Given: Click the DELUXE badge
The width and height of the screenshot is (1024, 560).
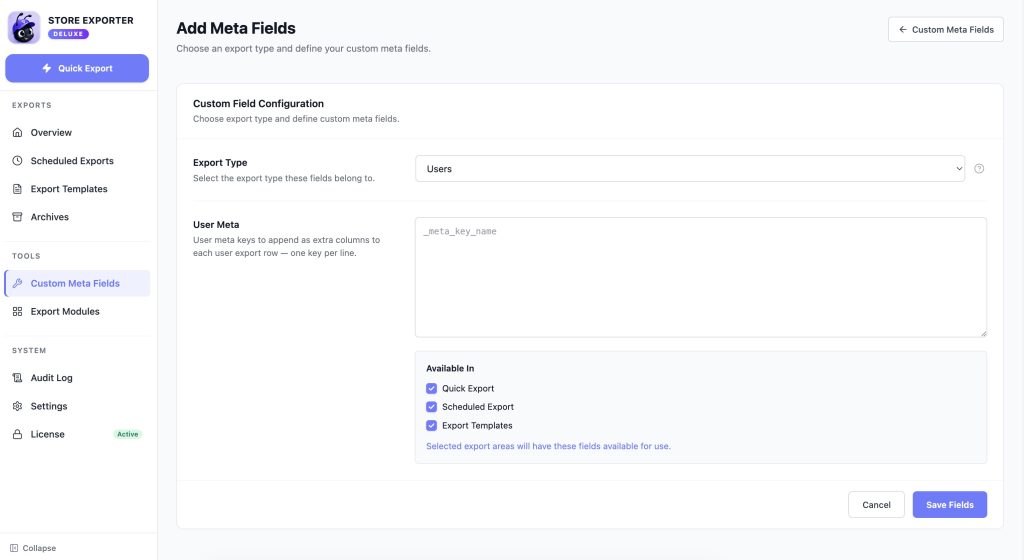Looking at the screenshot, I should click(x=68, y=34).
